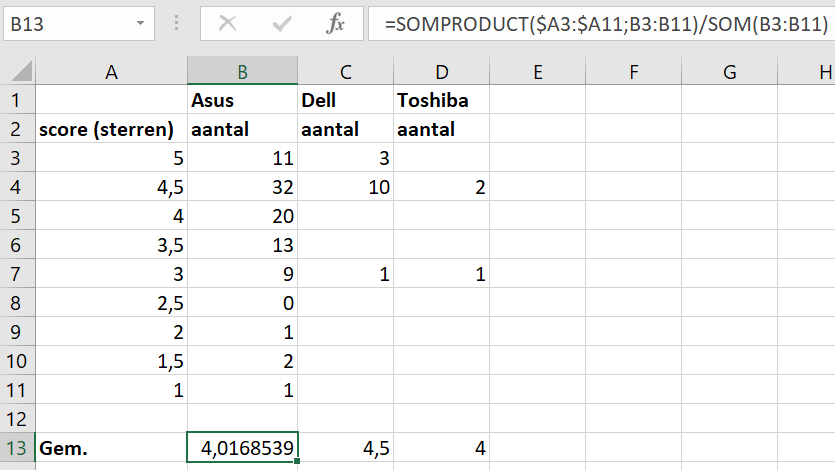
Task: Select the Dell header cell
Action: (x=345, y=101)
